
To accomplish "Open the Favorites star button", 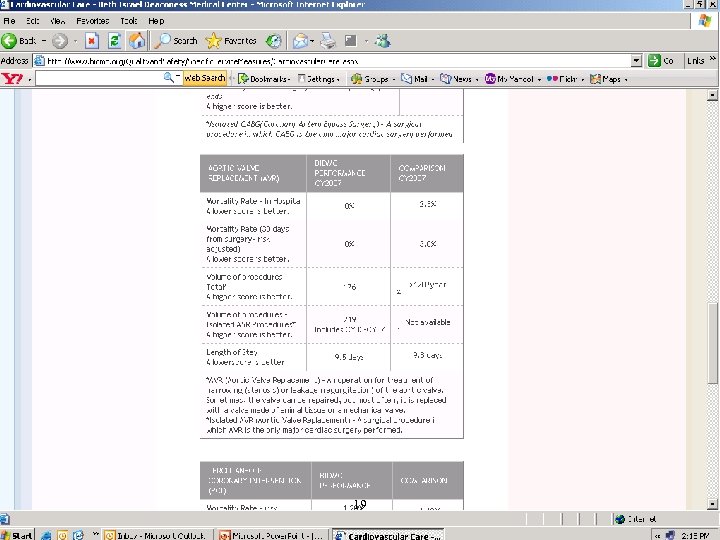I will [231, 41].
